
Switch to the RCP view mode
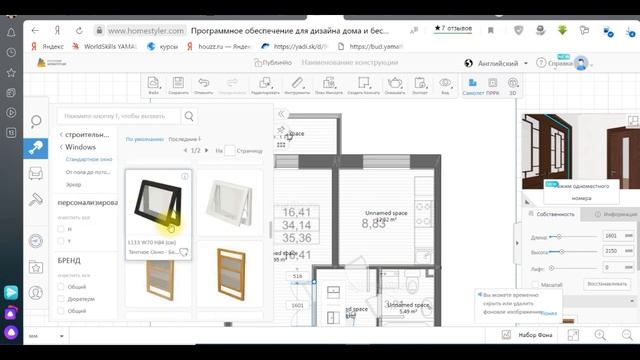click(493, 86)
